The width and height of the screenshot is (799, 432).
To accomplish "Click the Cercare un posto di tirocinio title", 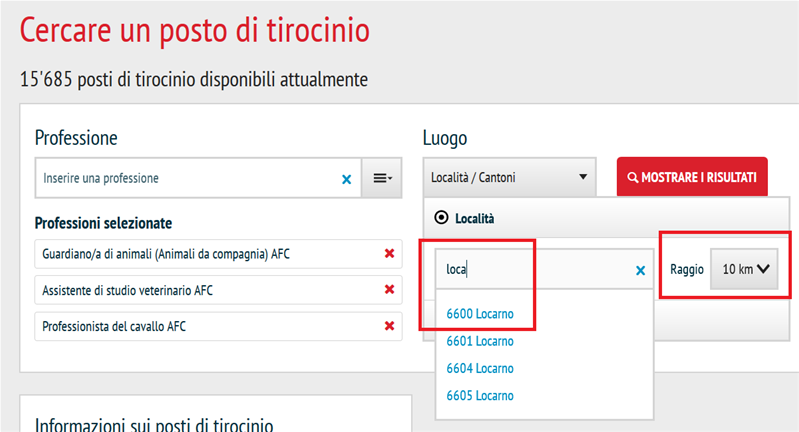I will pyautogui.click(x=195, y=30).
